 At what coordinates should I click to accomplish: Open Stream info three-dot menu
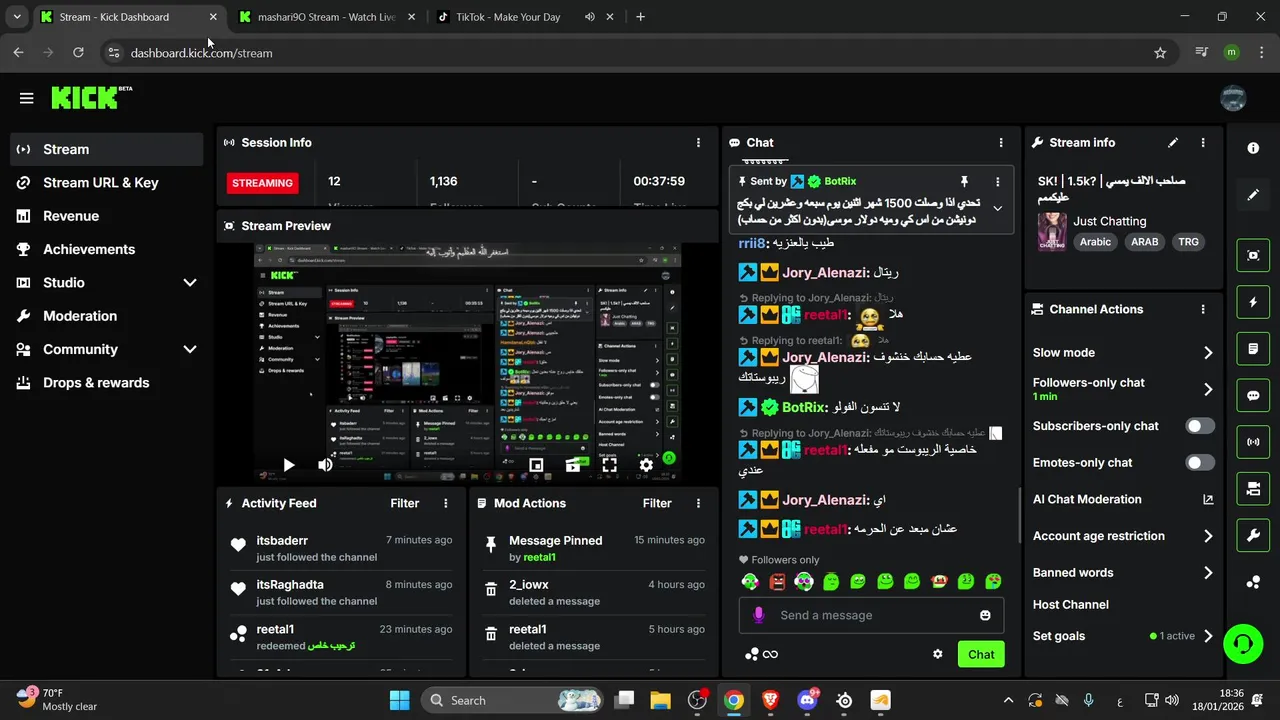tap(1203, 143)
